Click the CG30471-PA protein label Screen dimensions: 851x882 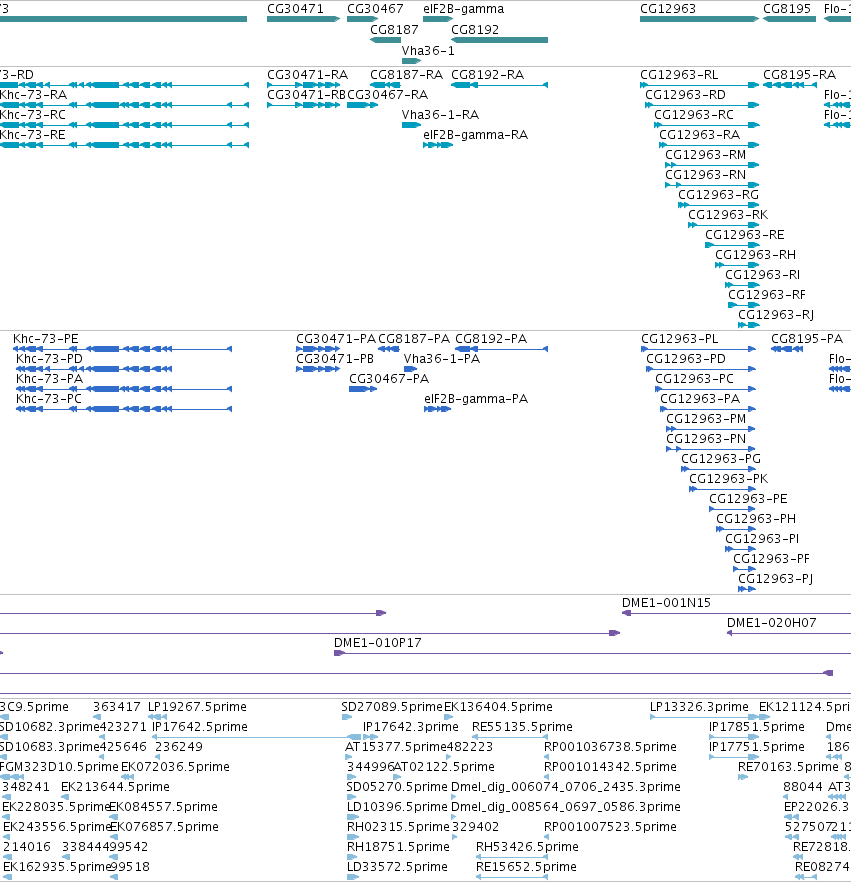pos(336,339)
